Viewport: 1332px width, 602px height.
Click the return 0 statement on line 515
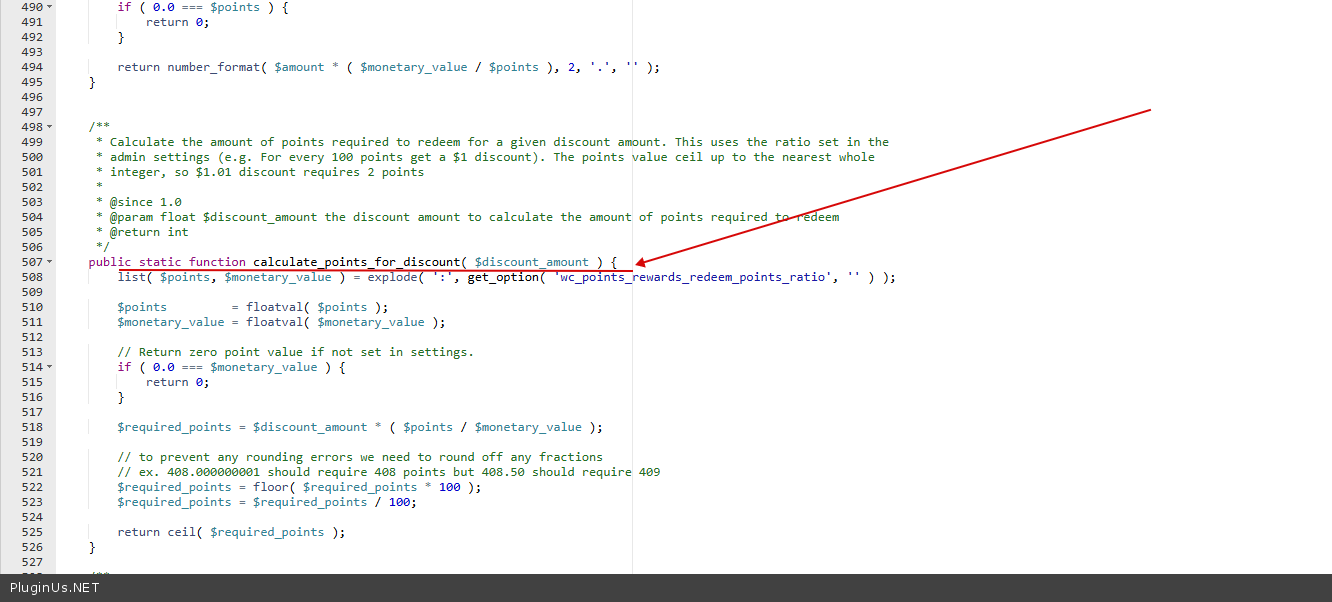[177, 382]
